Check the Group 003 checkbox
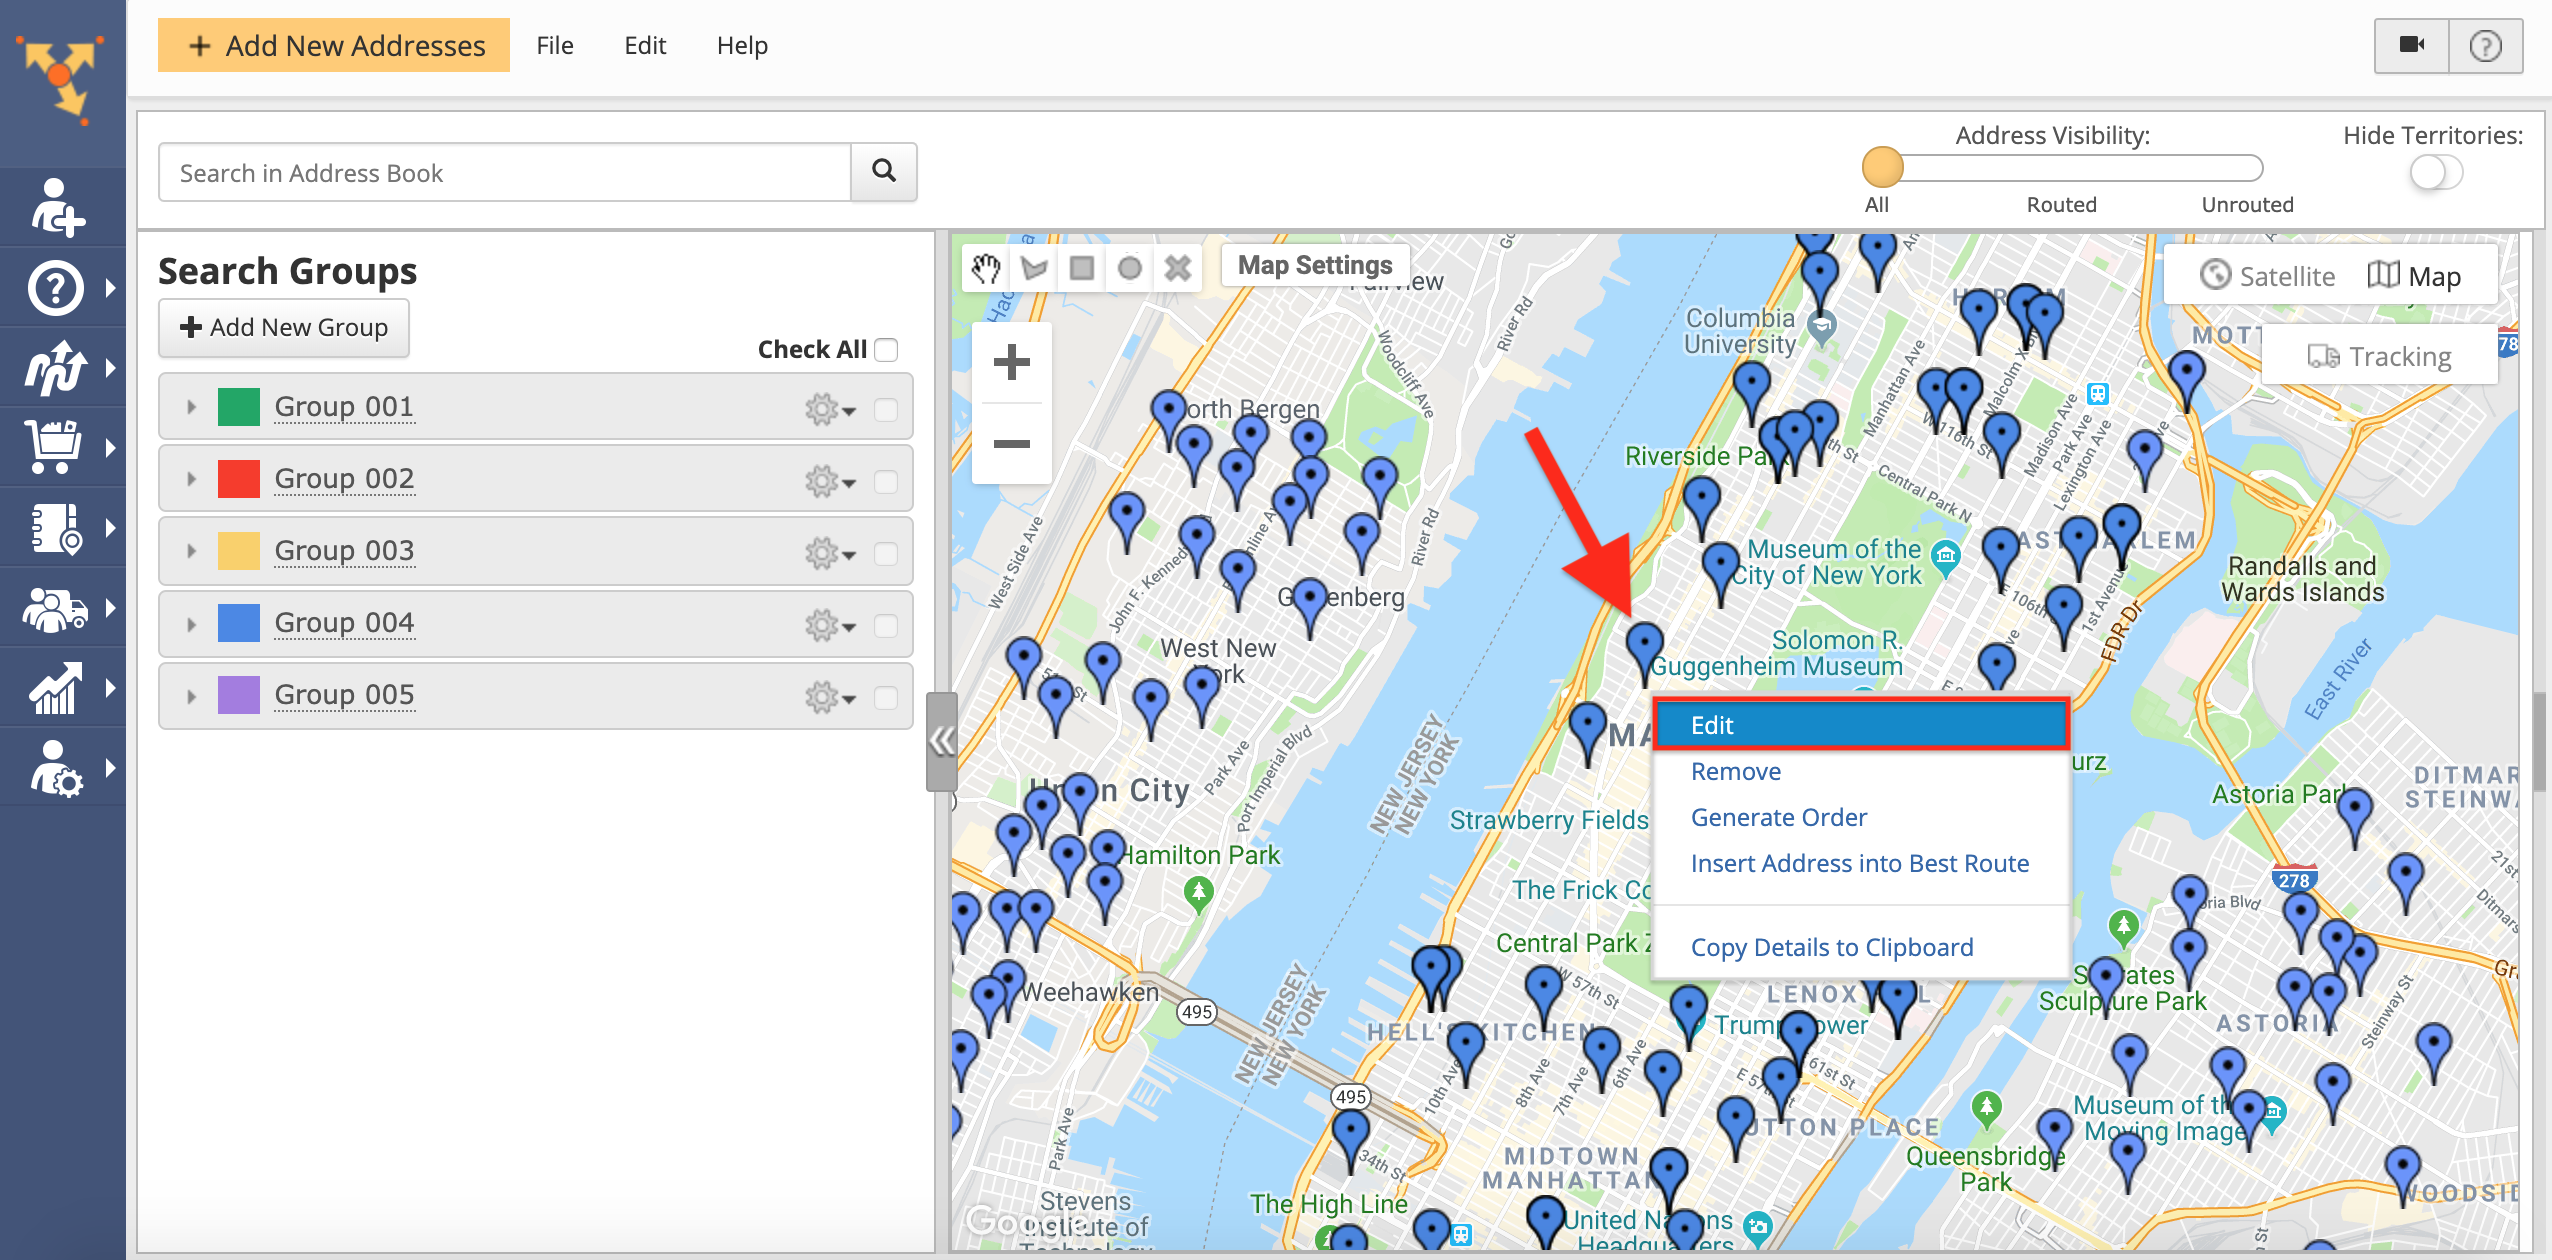This screenshot has height=1260, width=2552. click(x=886, y=554)
